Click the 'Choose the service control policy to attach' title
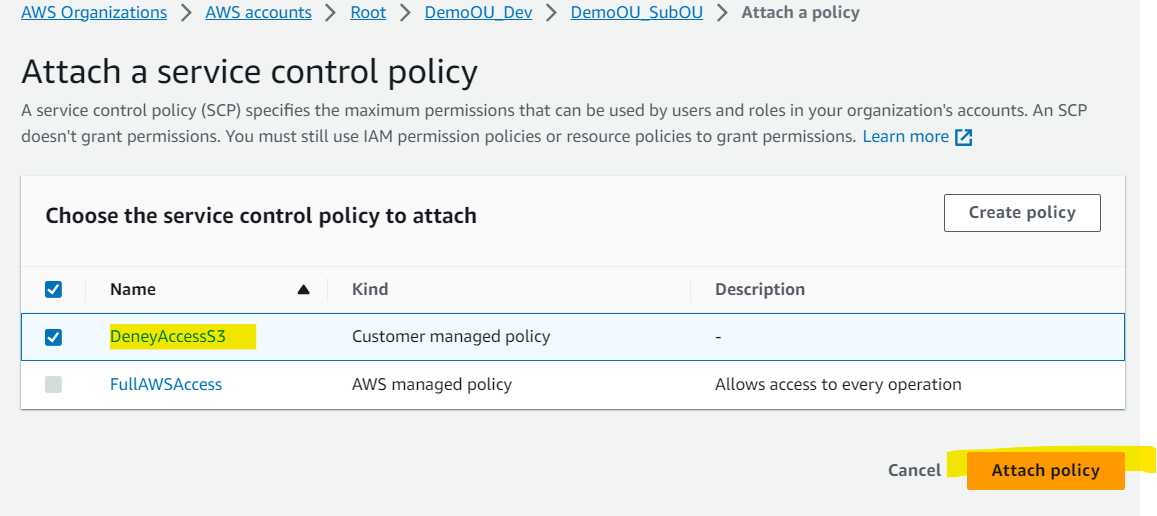This screenshot has height=516, width=1157. (261, 216)
